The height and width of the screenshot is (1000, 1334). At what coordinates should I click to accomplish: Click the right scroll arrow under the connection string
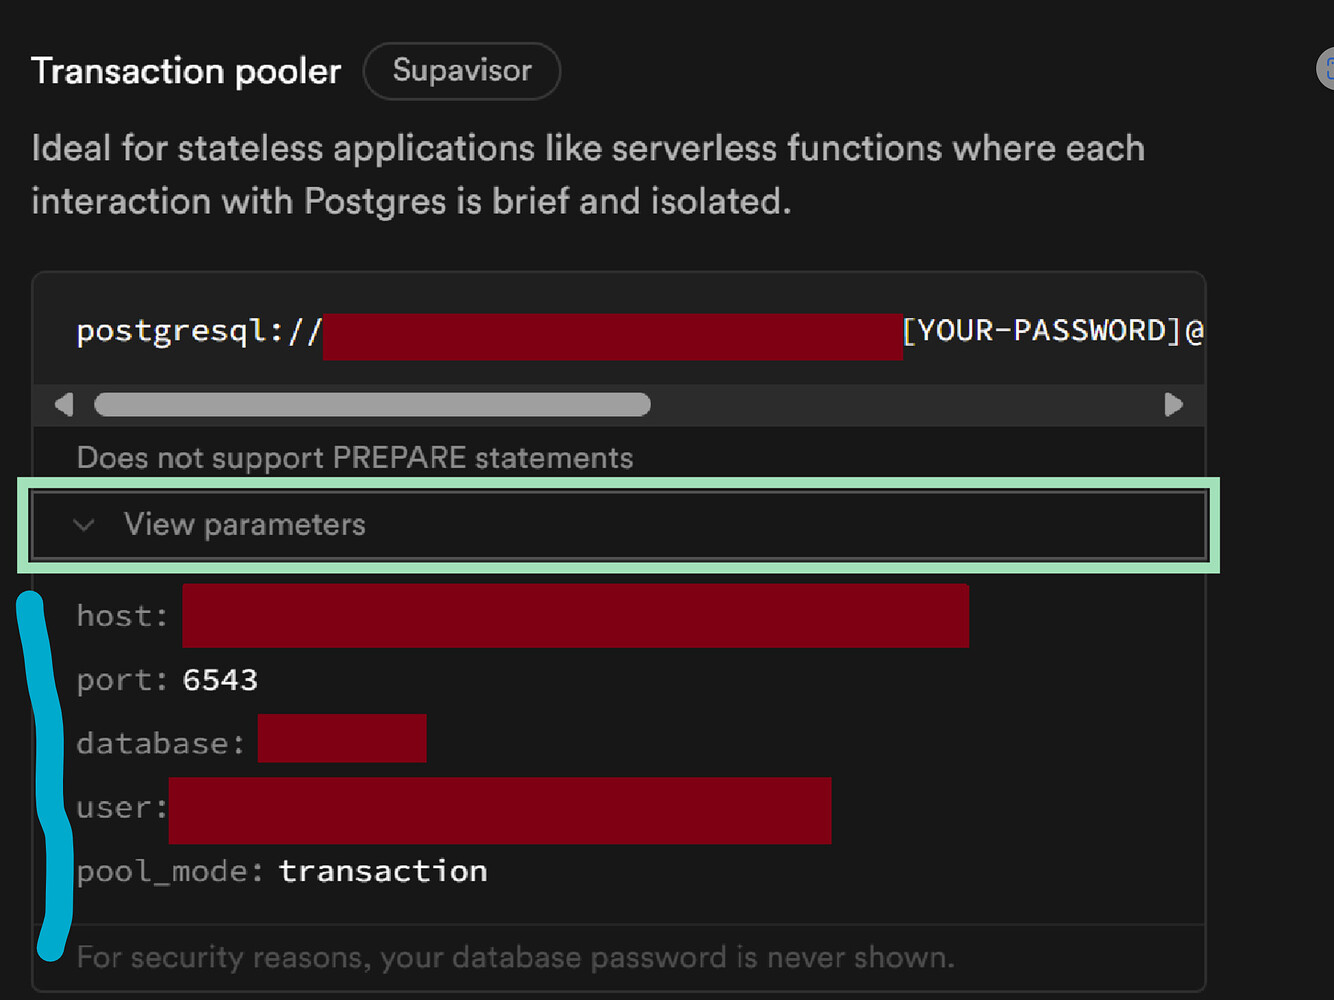[1174, 404]
